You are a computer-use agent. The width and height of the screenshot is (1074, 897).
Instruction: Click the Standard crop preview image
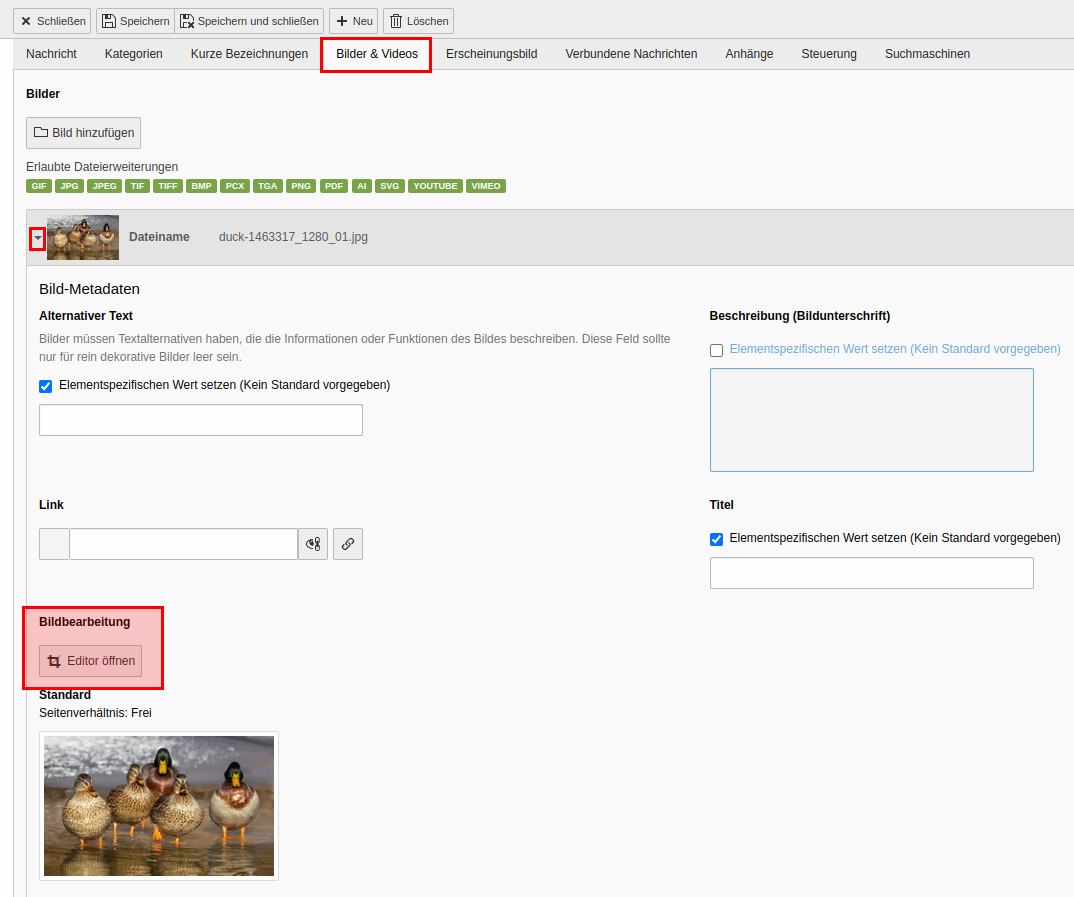click(159, 806)
